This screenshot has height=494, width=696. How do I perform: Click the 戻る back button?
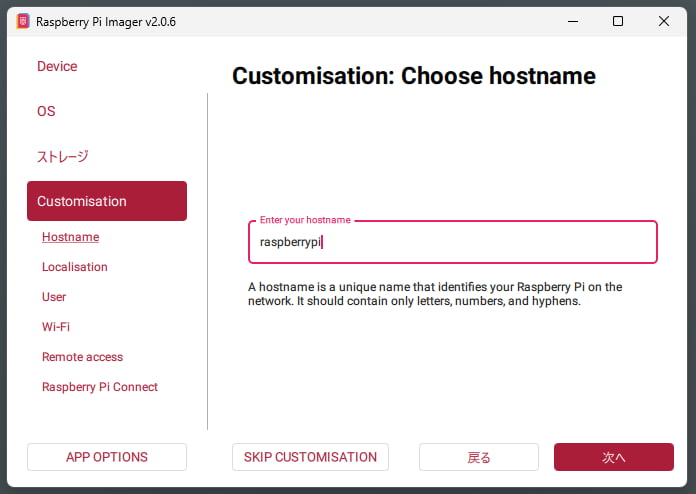[x=478, y=457]
